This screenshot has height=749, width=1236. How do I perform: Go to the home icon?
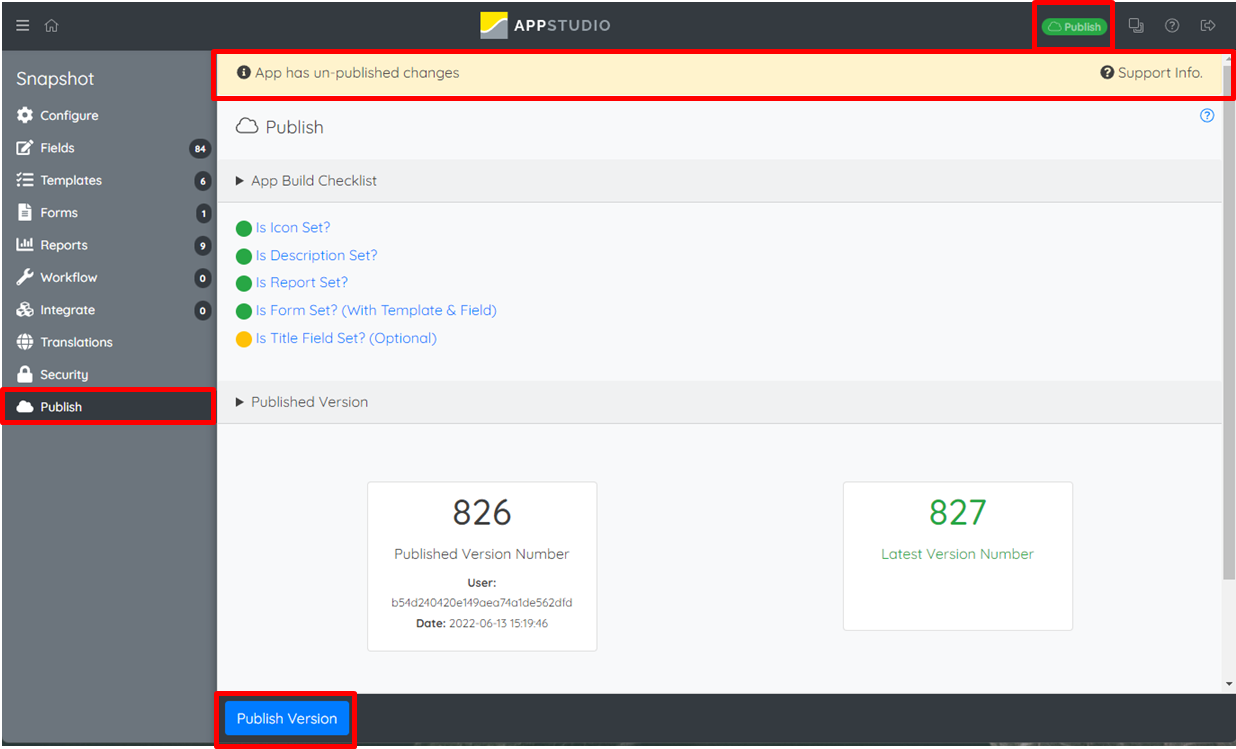pos(51,26)
